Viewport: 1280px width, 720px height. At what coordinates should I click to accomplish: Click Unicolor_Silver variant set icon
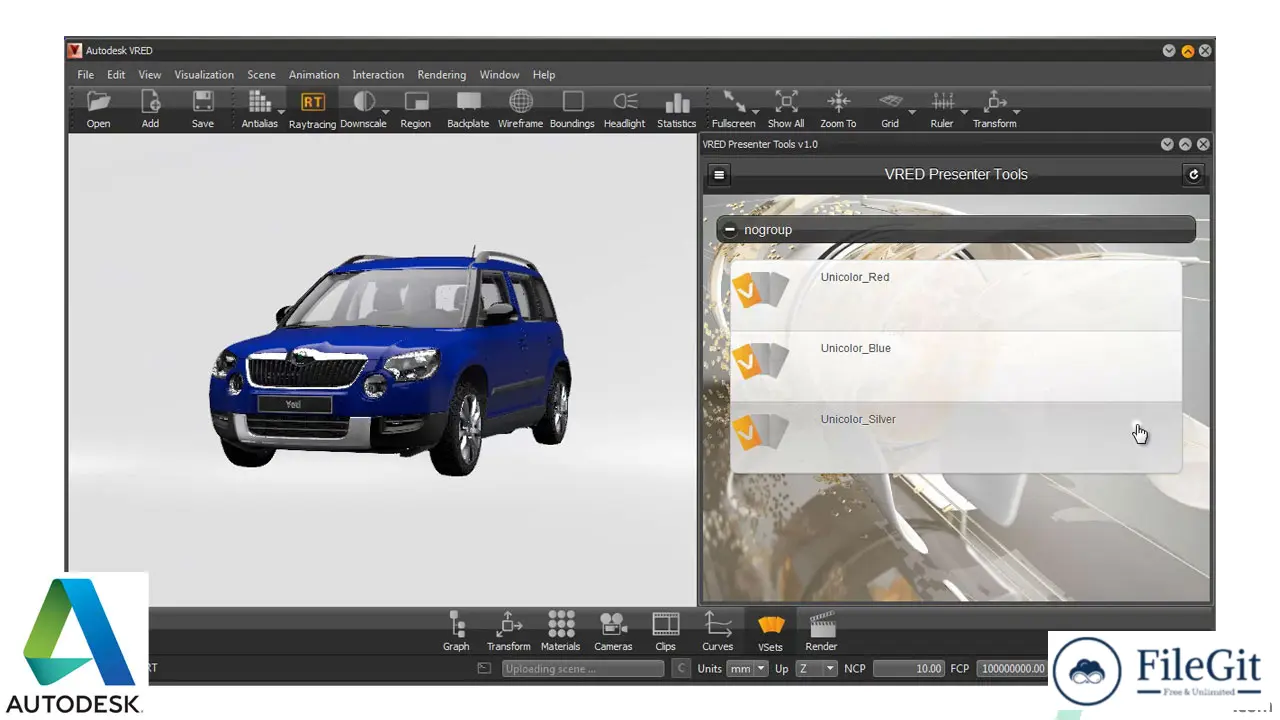point(761,433)
